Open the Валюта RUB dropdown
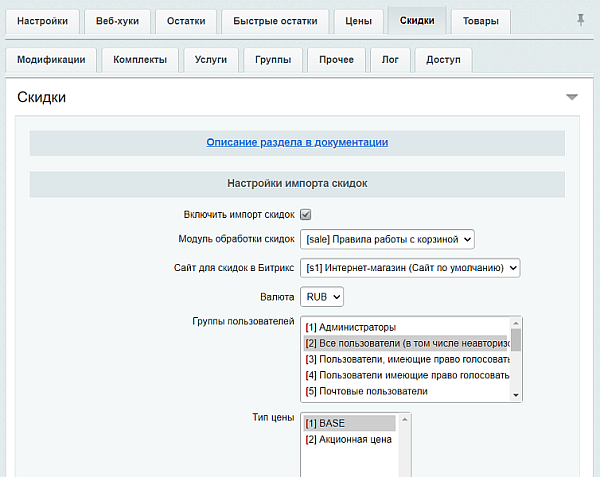 point(323,297)
